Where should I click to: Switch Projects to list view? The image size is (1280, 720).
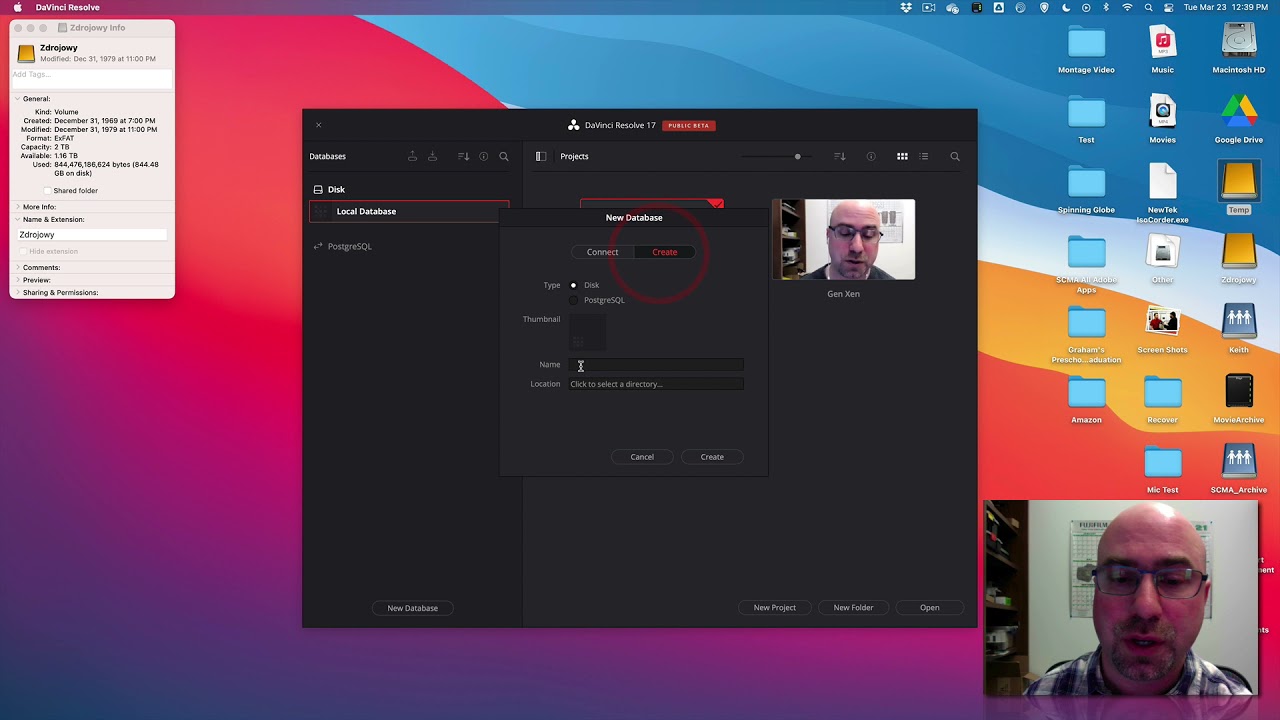[924, 156]
